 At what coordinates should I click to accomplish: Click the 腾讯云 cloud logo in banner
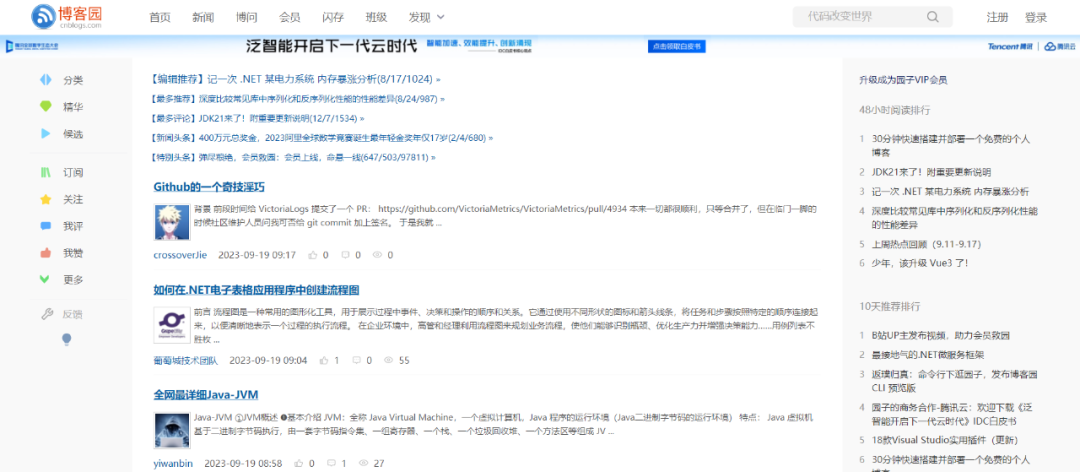pos(1060,47)
